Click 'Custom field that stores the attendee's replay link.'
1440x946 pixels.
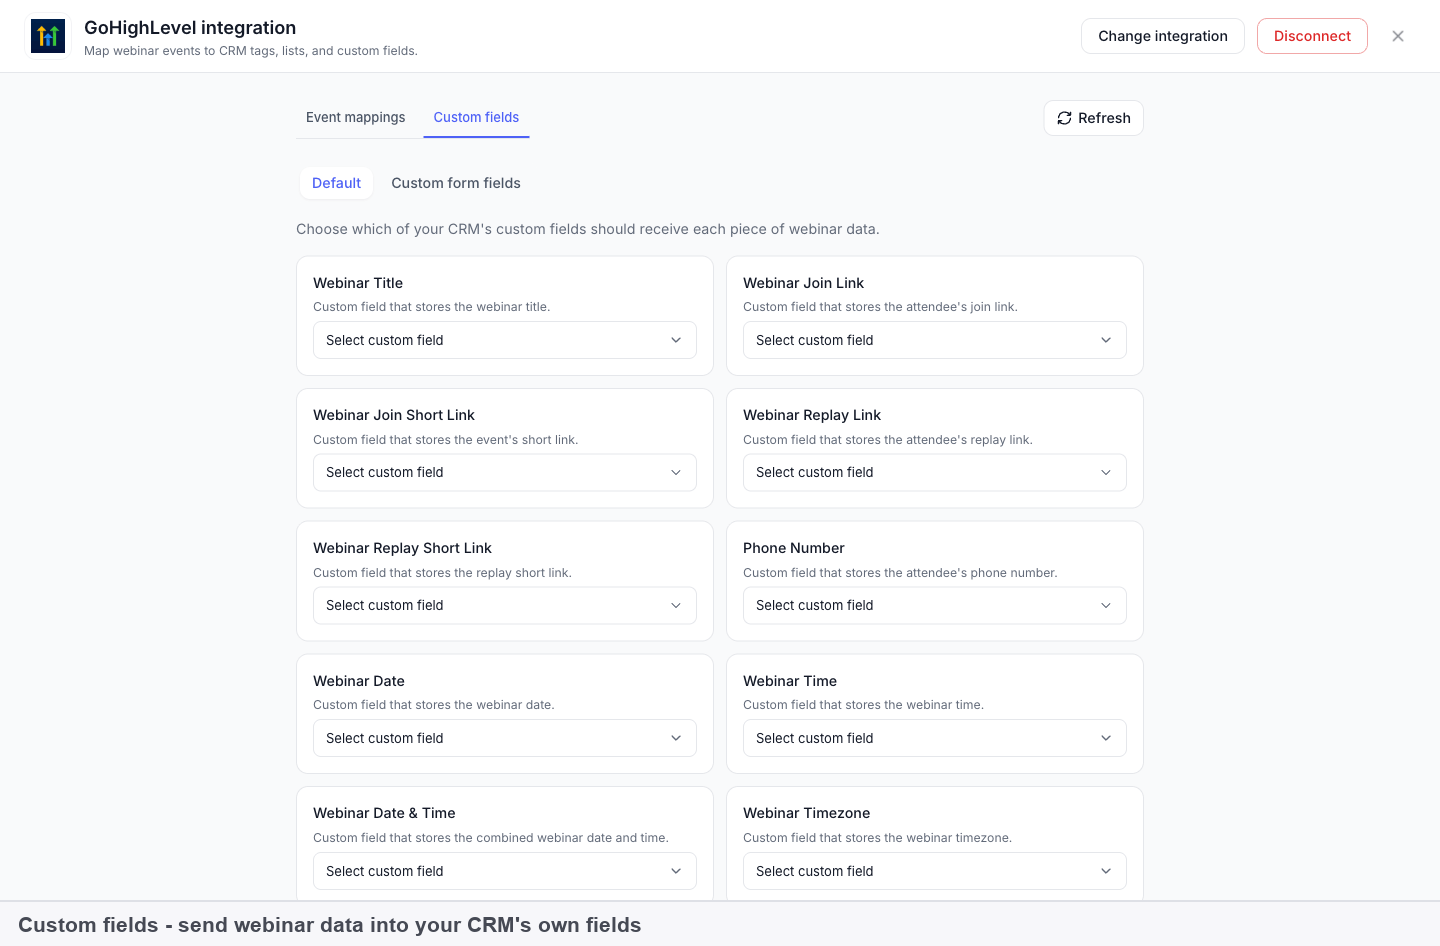pos(888,440)
